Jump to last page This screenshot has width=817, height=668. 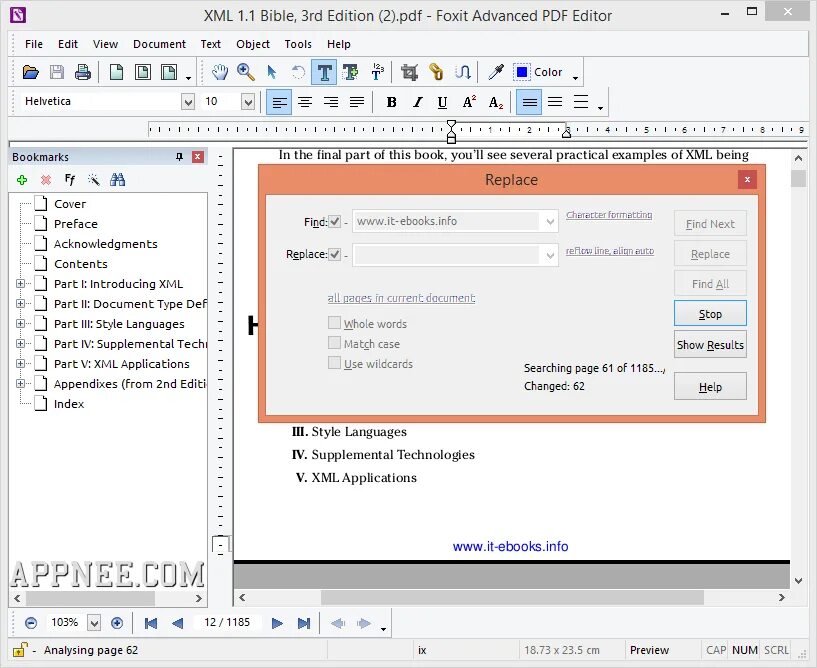click(304, 623)
